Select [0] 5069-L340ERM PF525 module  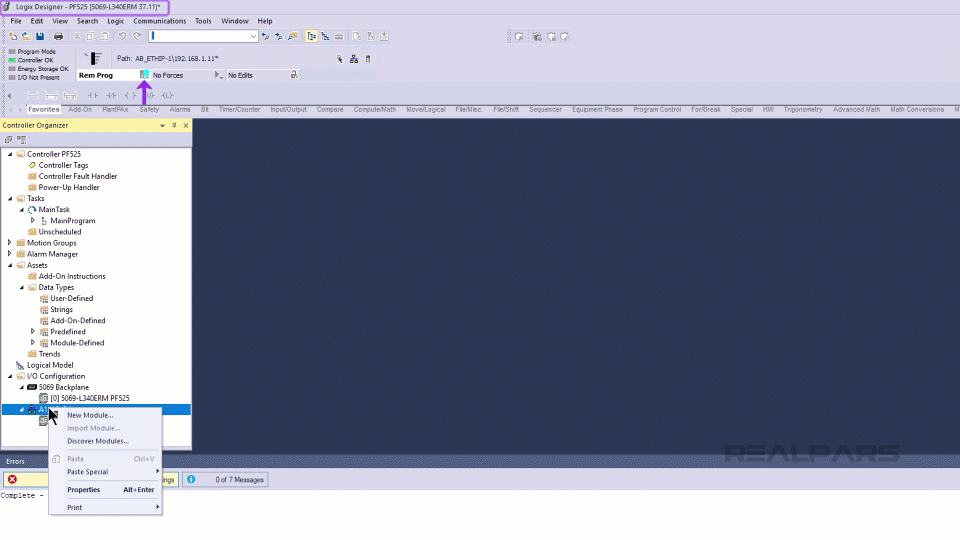(90, 399)
